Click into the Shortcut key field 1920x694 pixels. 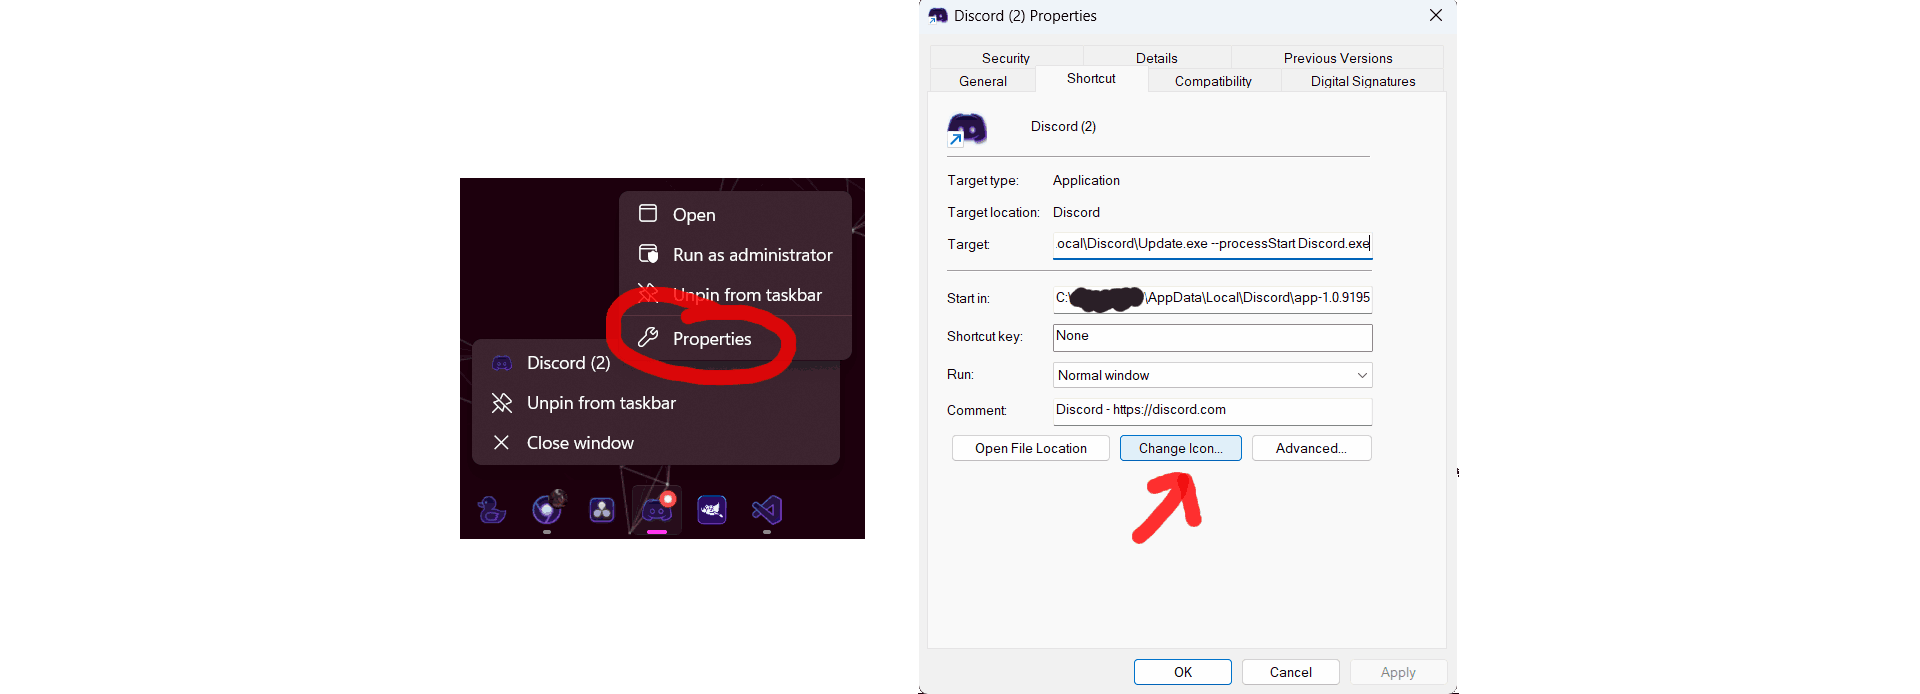(1212, 337)
